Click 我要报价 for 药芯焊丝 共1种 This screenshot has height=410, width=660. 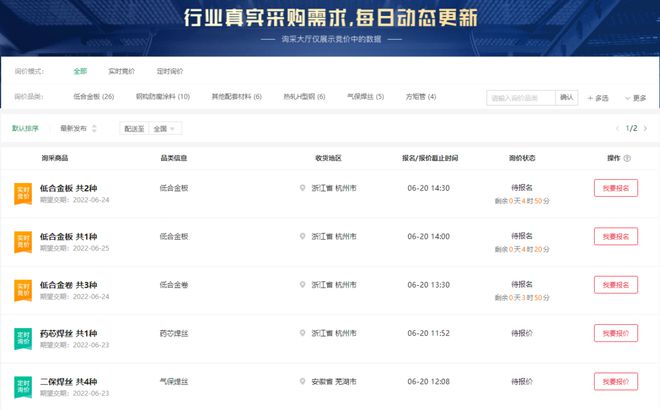click(615, 332)
